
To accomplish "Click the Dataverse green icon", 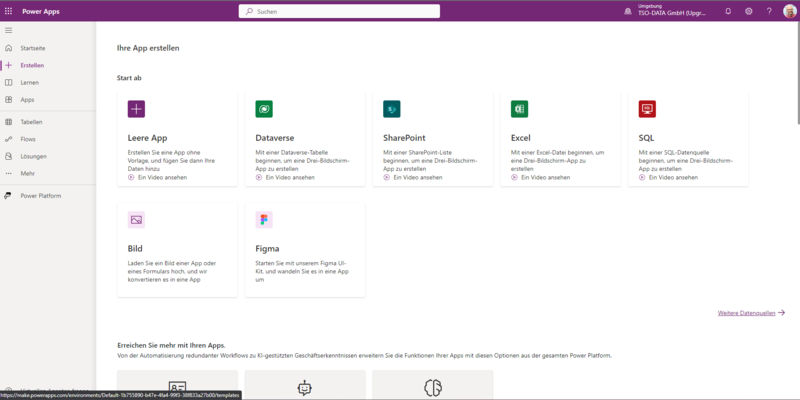I will coord(264,109).
